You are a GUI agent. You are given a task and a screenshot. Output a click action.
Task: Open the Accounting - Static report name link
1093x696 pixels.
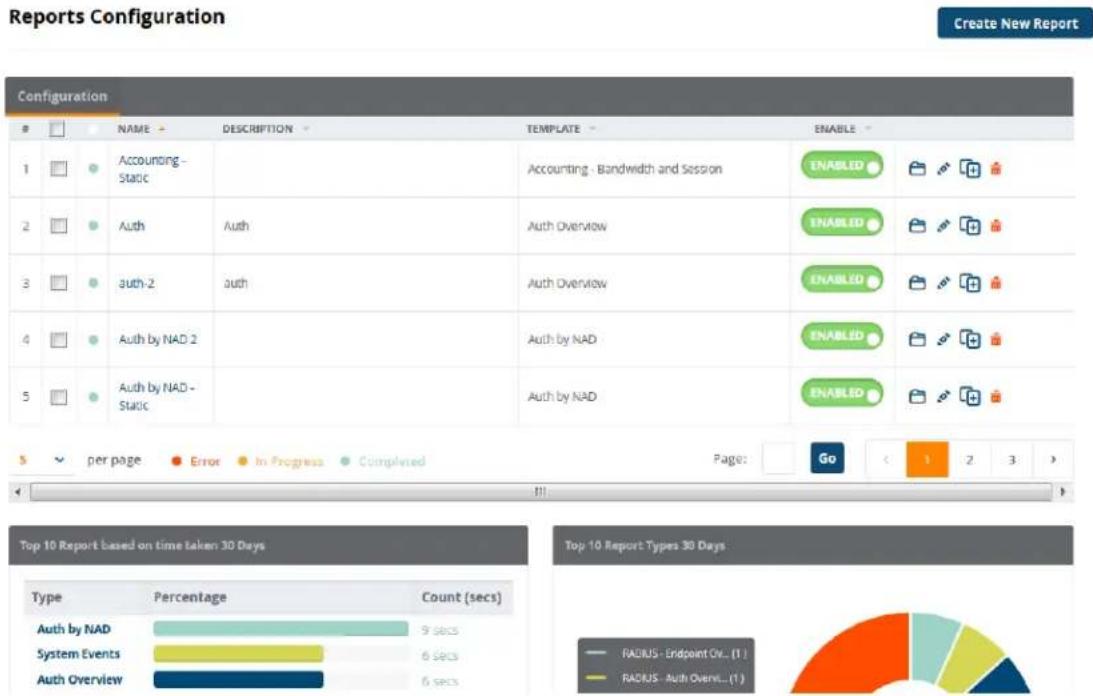pyautogui.click(x=151, y=169)
